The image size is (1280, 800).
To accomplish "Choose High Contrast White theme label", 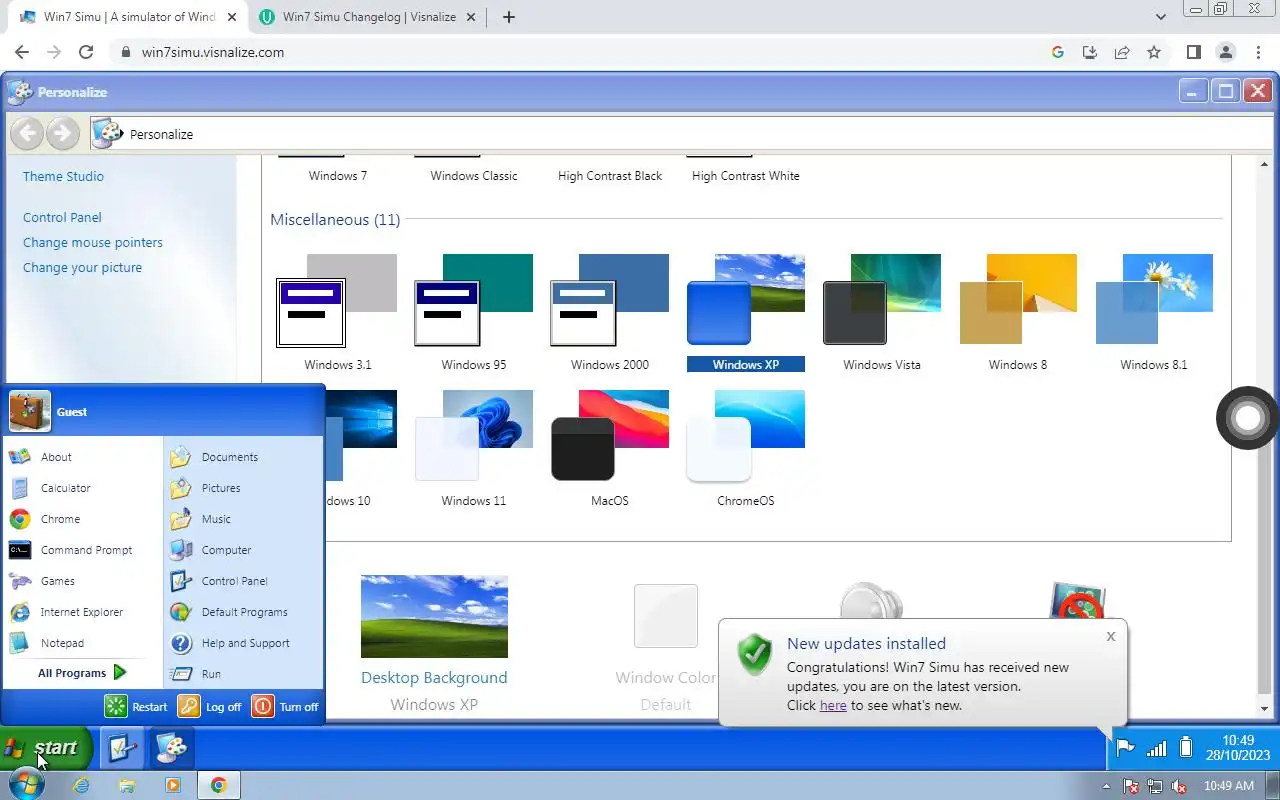I will [x=745, y=176].
